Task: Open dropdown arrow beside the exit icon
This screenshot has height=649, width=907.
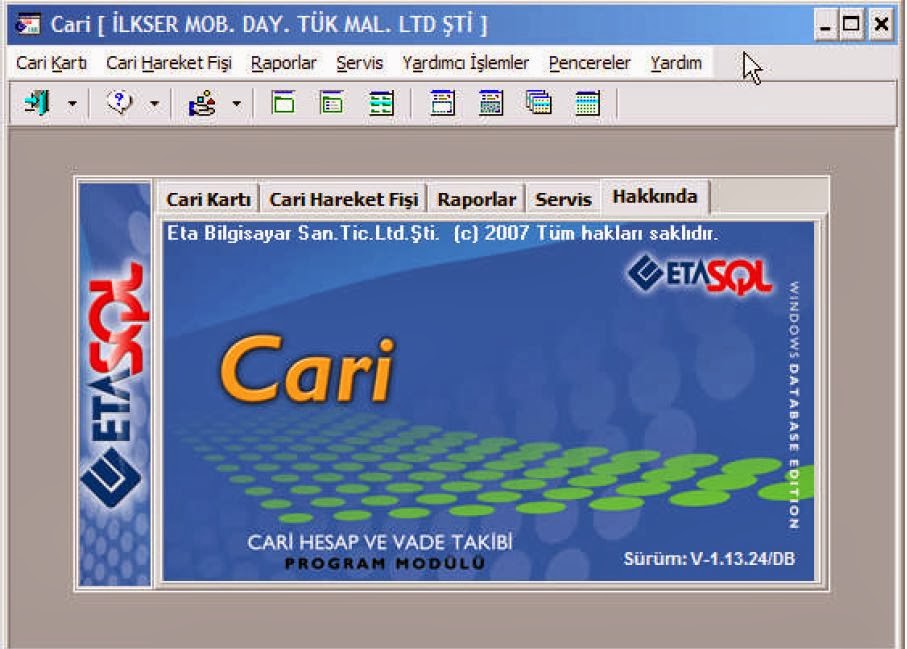Action: 72,104
